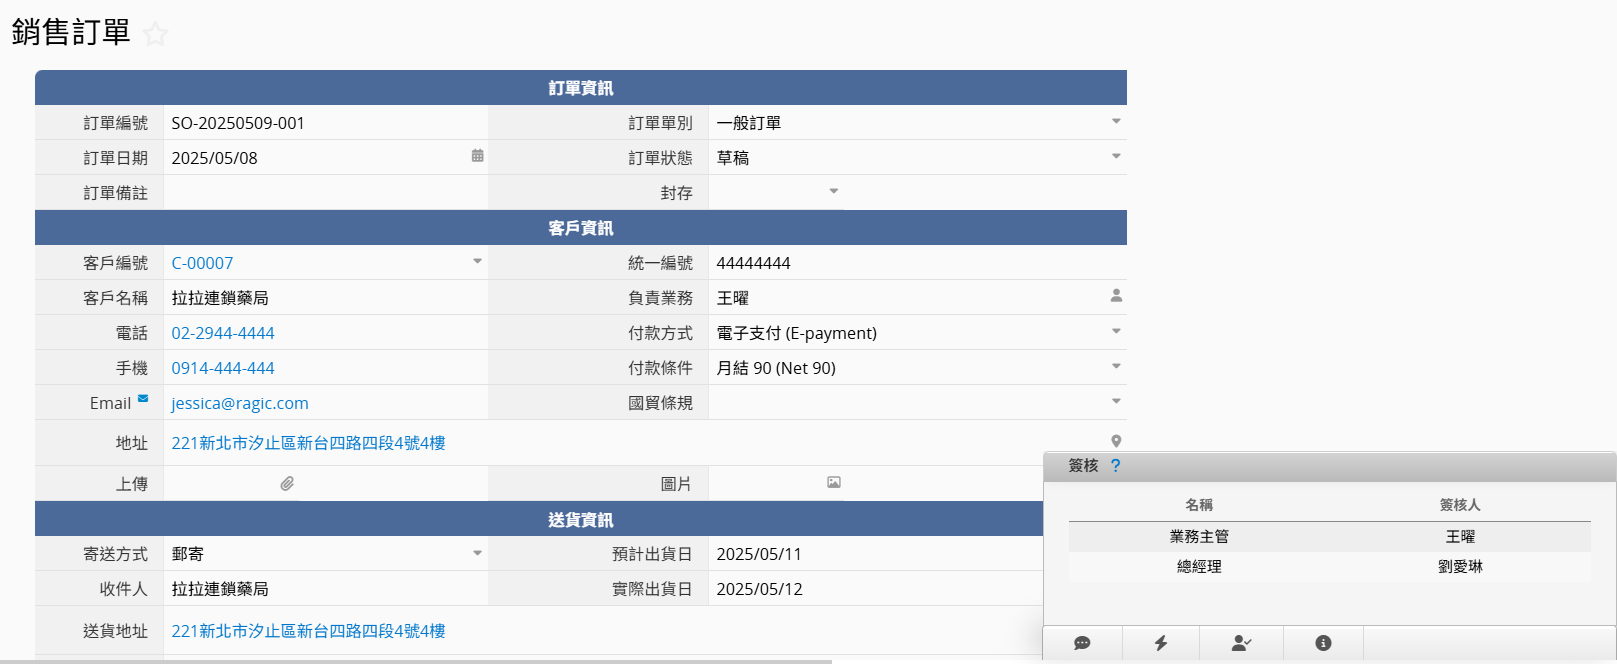Screen dimensions: 1617x664
Task: Open the 地址 address link
Action: tap(308, 443)
